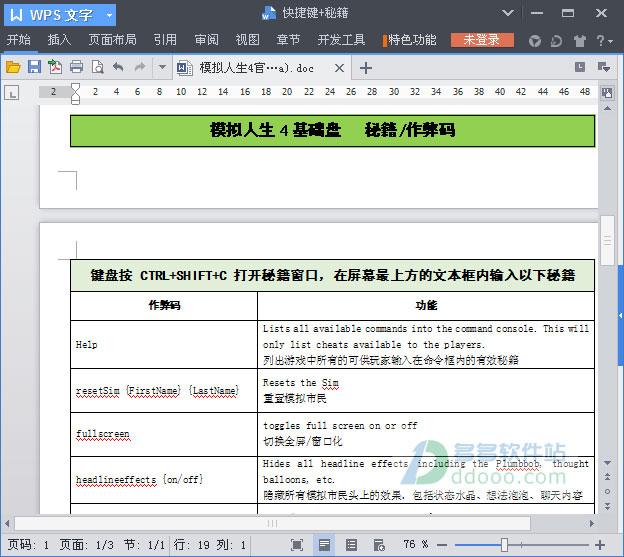
Task: Click the green title banner 模拟人生 4 基础盘
Action: 333,131
